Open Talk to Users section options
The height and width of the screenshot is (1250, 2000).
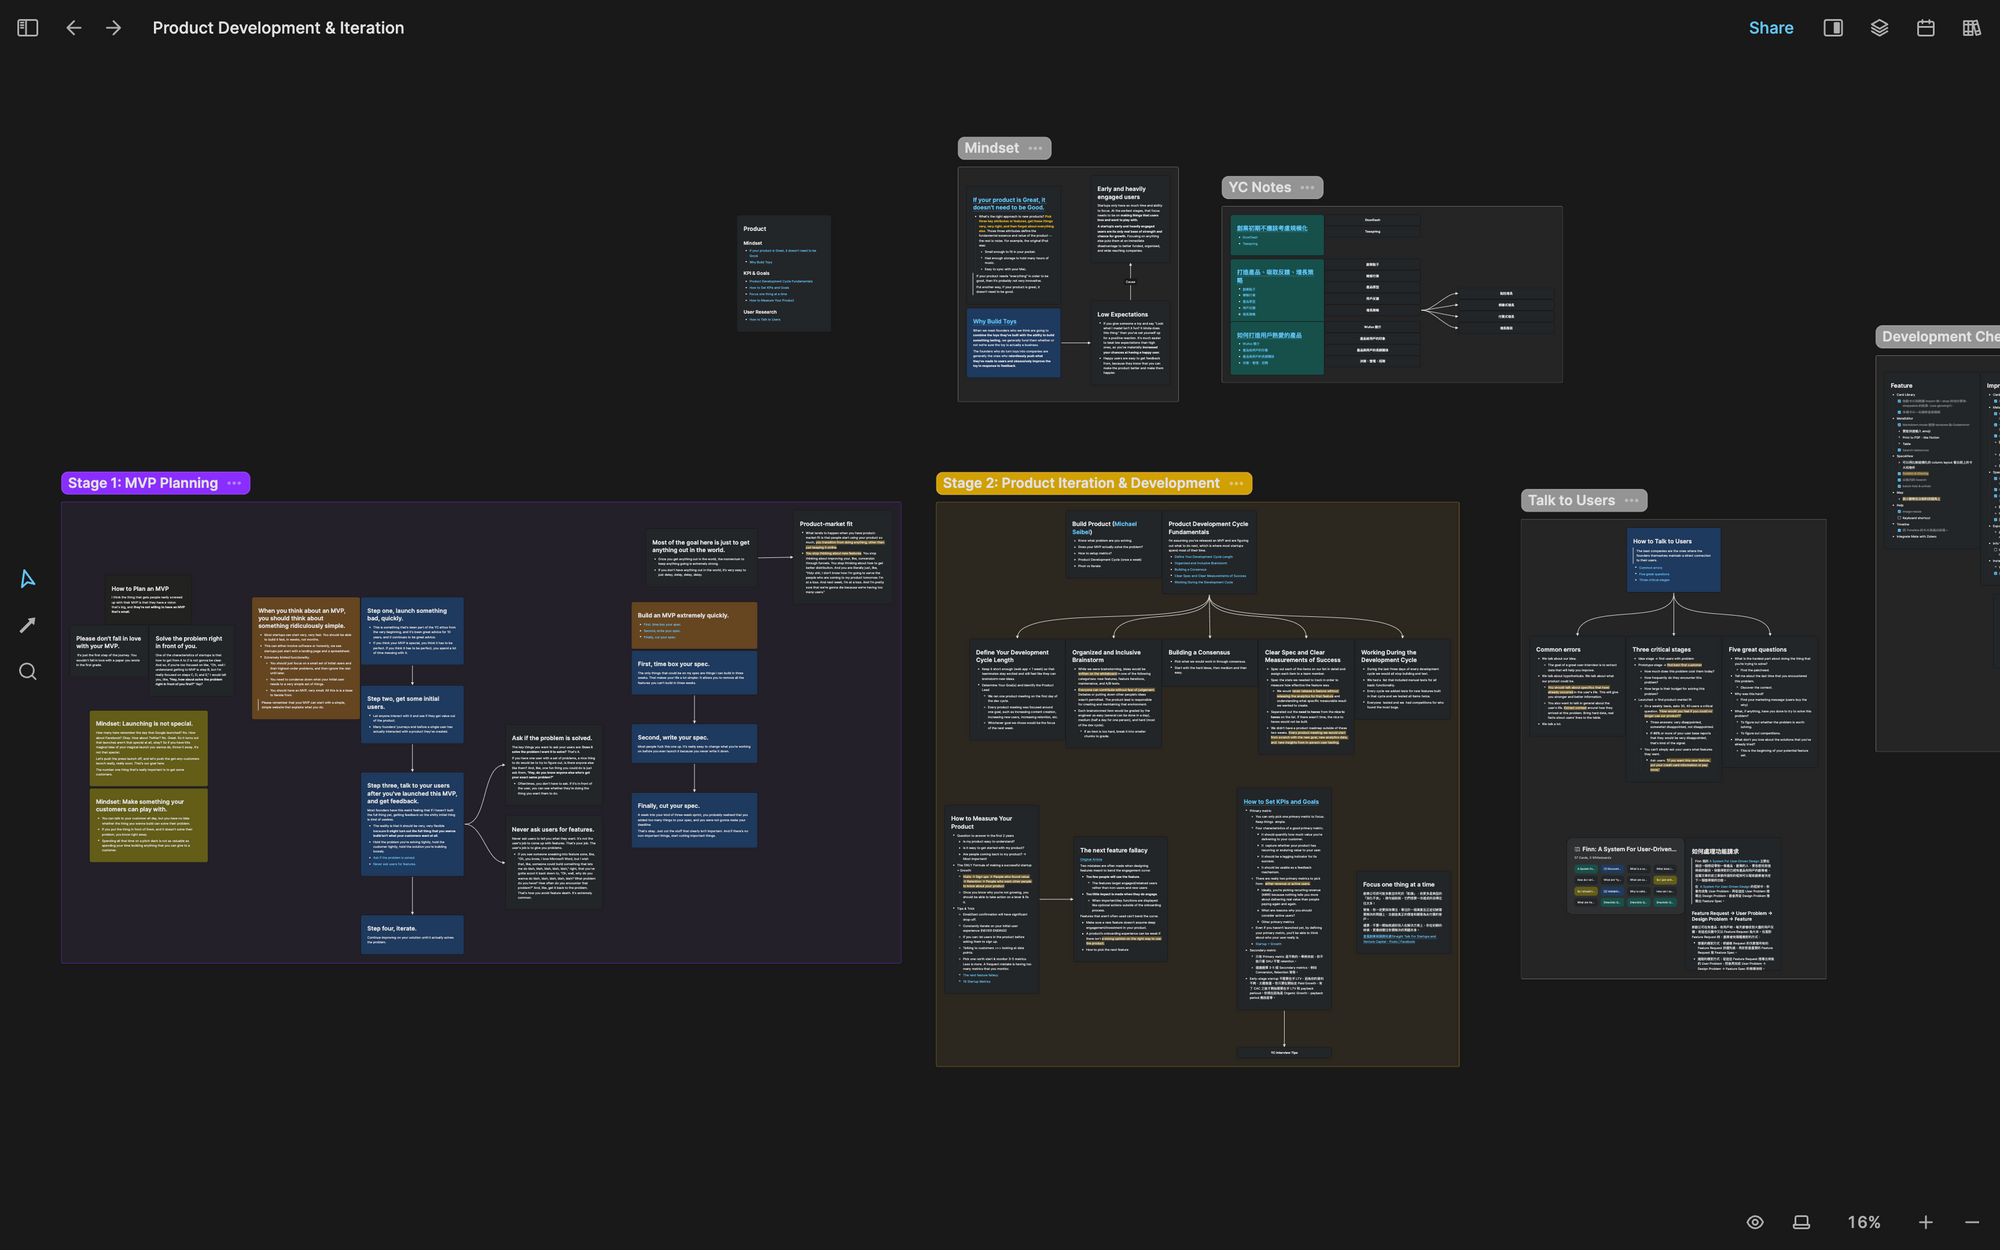(x=1632, y=500)
